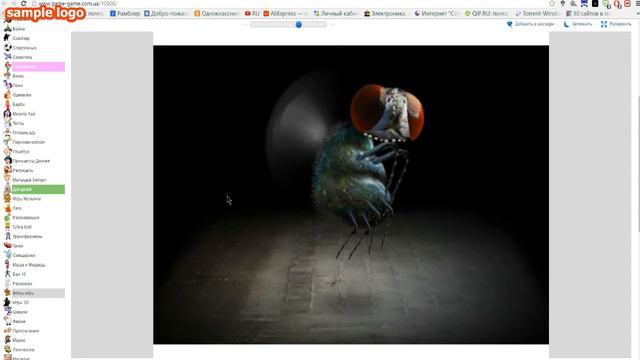Open the Добро пожал... bookmark
Viewport: 640px width, 360px height.
click(166, 13)
